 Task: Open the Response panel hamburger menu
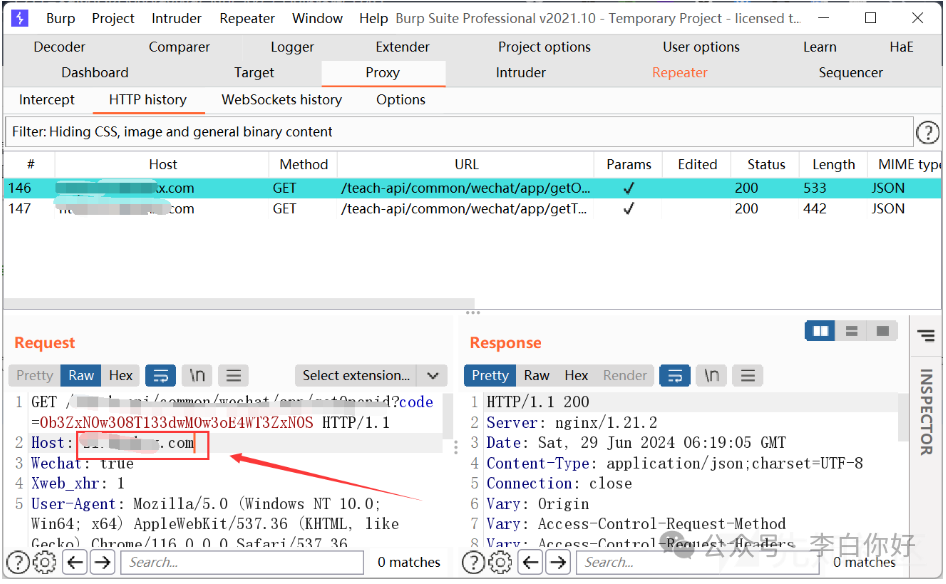click(749, 376)
